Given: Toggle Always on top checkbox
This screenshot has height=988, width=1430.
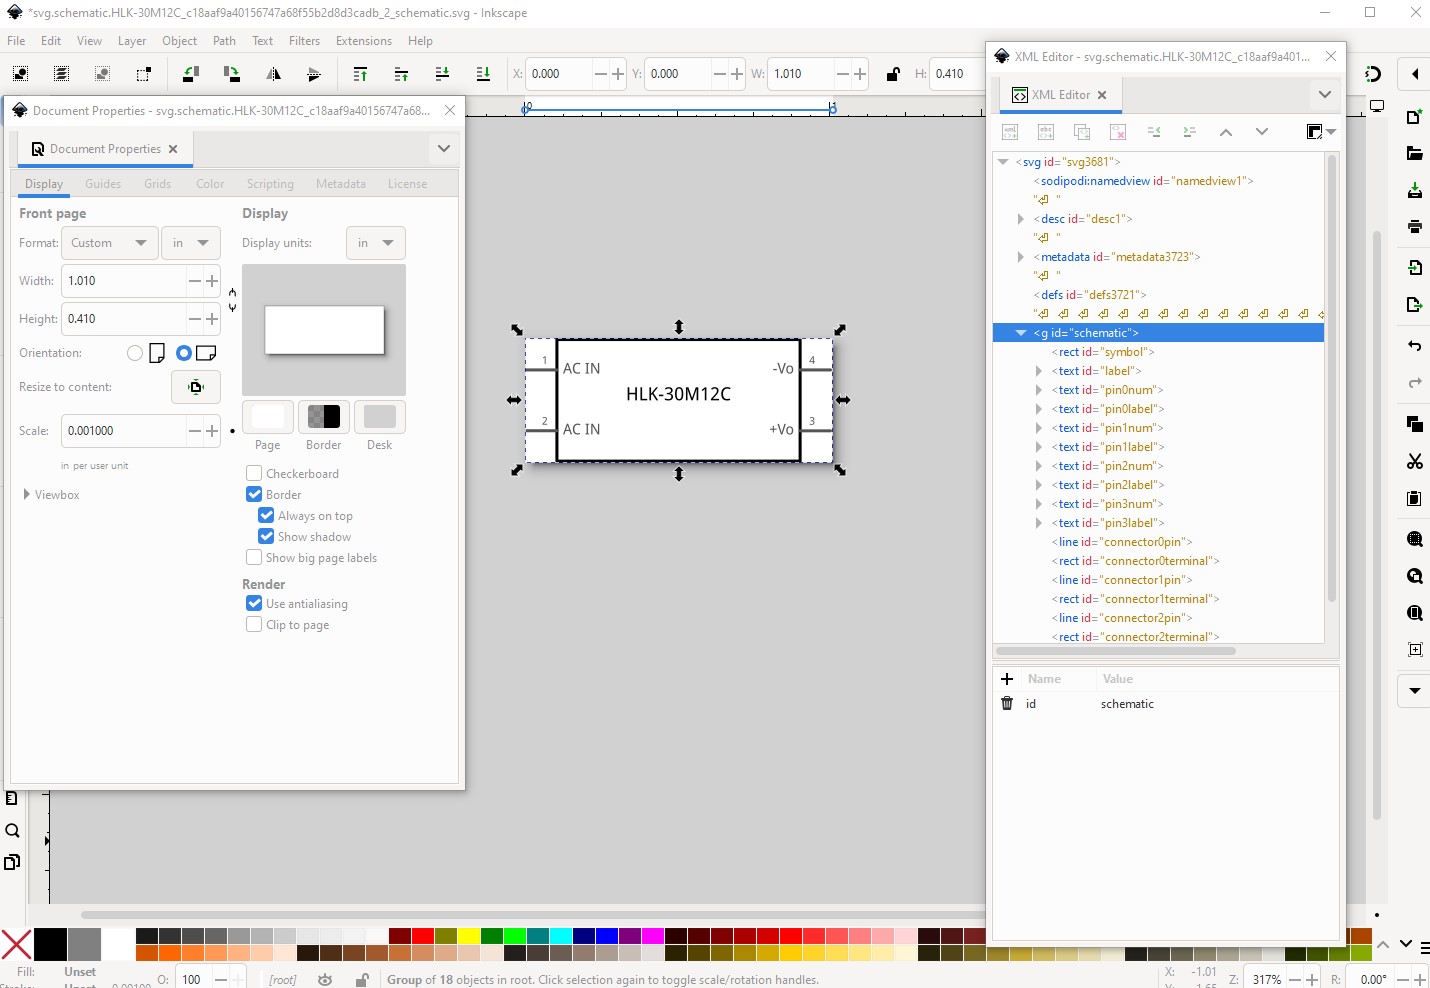Looking at the screenshot, I should point(266,515).
